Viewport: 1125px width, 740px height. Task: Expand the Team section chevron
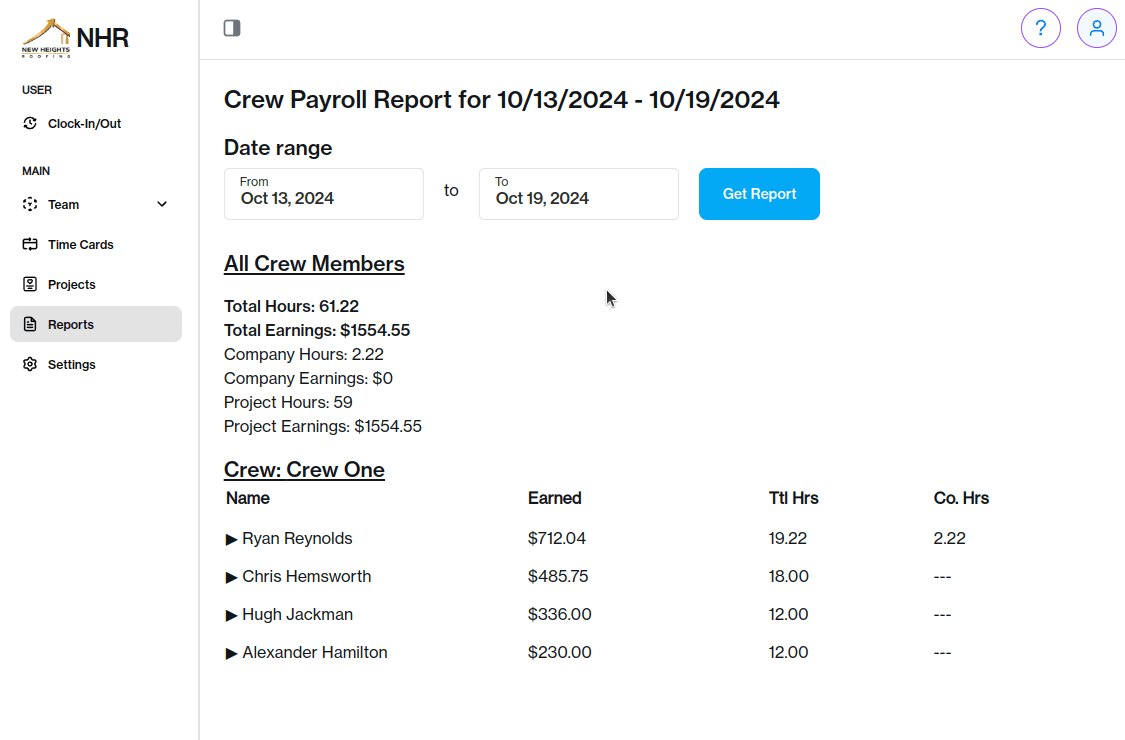coord(161,203)
